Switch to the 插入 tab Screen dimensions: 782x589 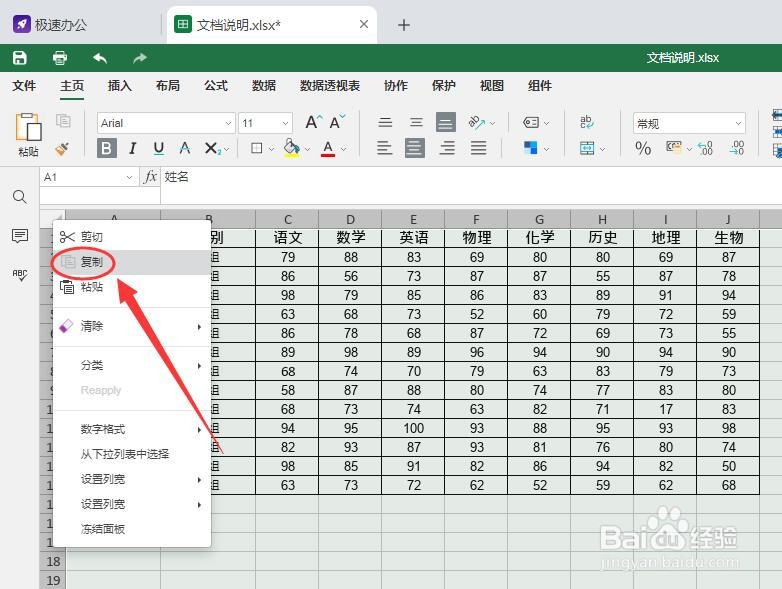click(x=120, y=86)
